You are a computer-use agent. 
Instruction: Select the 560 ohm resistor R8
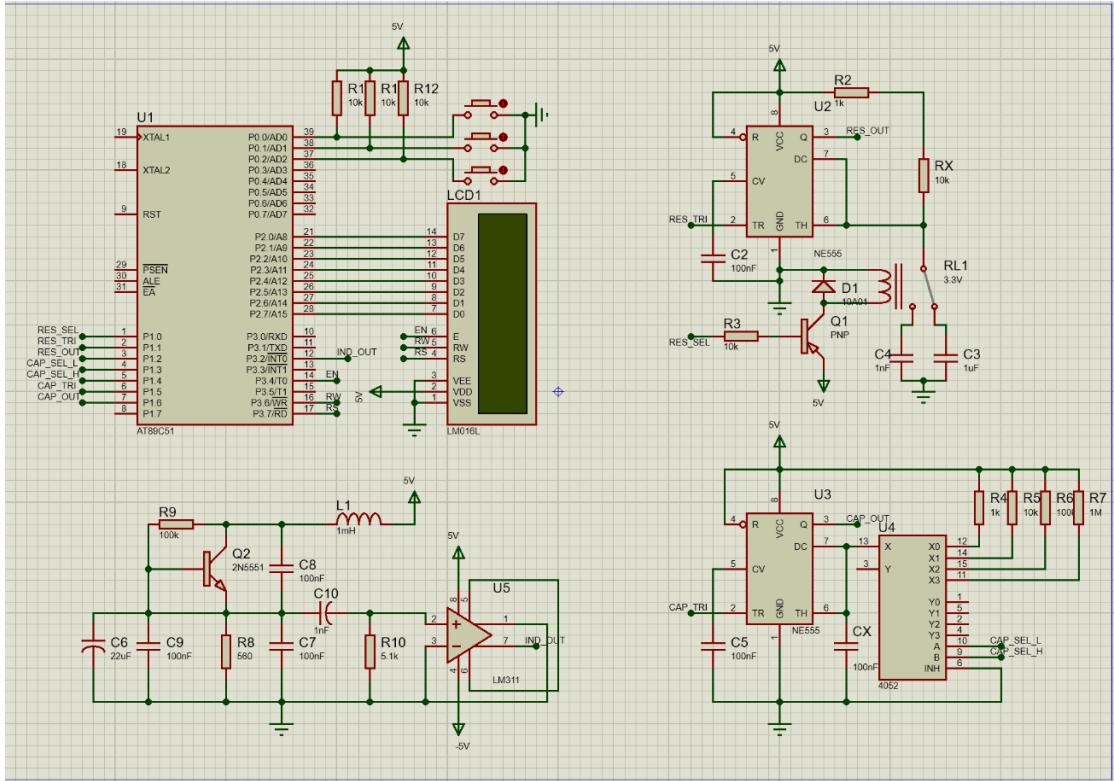[227, 649]
